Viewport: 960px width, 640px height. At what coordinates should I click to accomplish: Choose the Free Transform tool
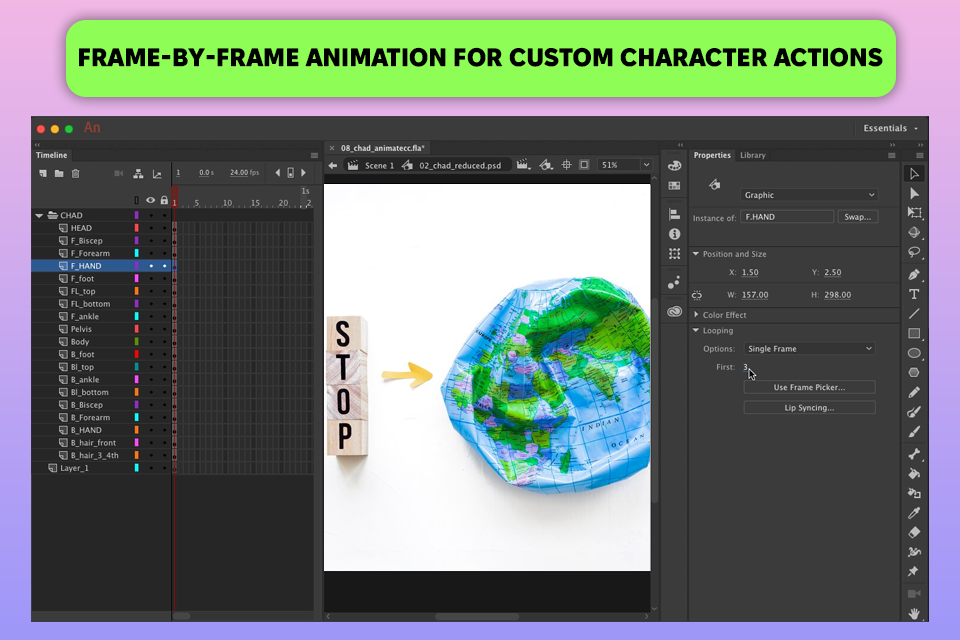[914, 213]
